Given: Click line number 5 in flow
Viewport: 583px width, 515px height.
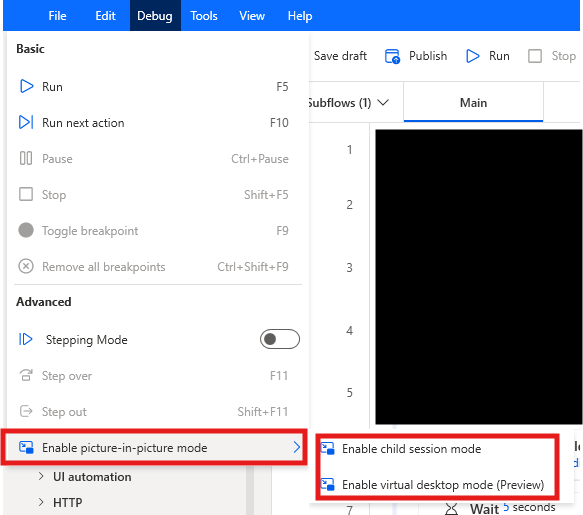Looking at the screenshot, I should 349,392.
